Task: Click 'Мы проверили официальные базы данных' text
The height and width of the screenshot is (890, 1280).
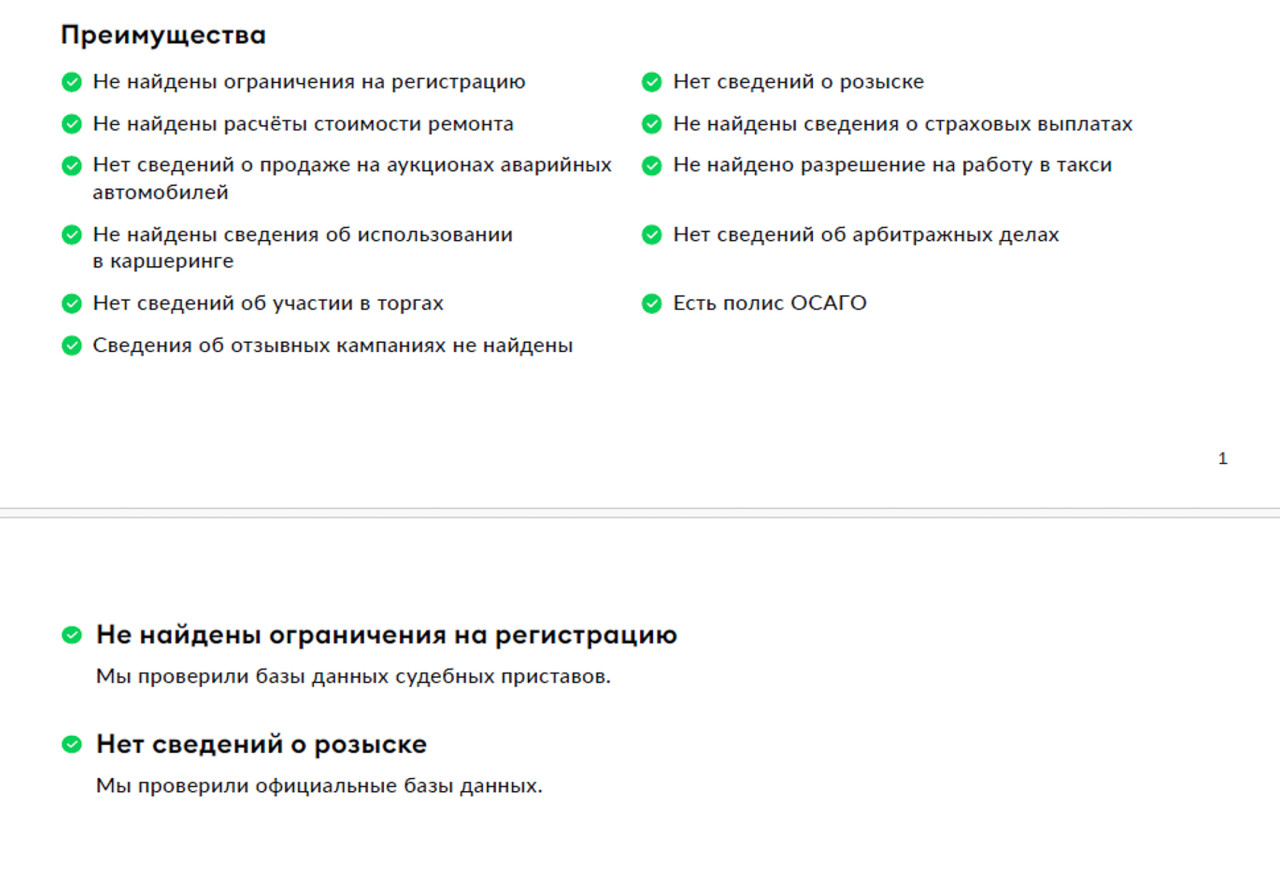Action: point(319,786)
